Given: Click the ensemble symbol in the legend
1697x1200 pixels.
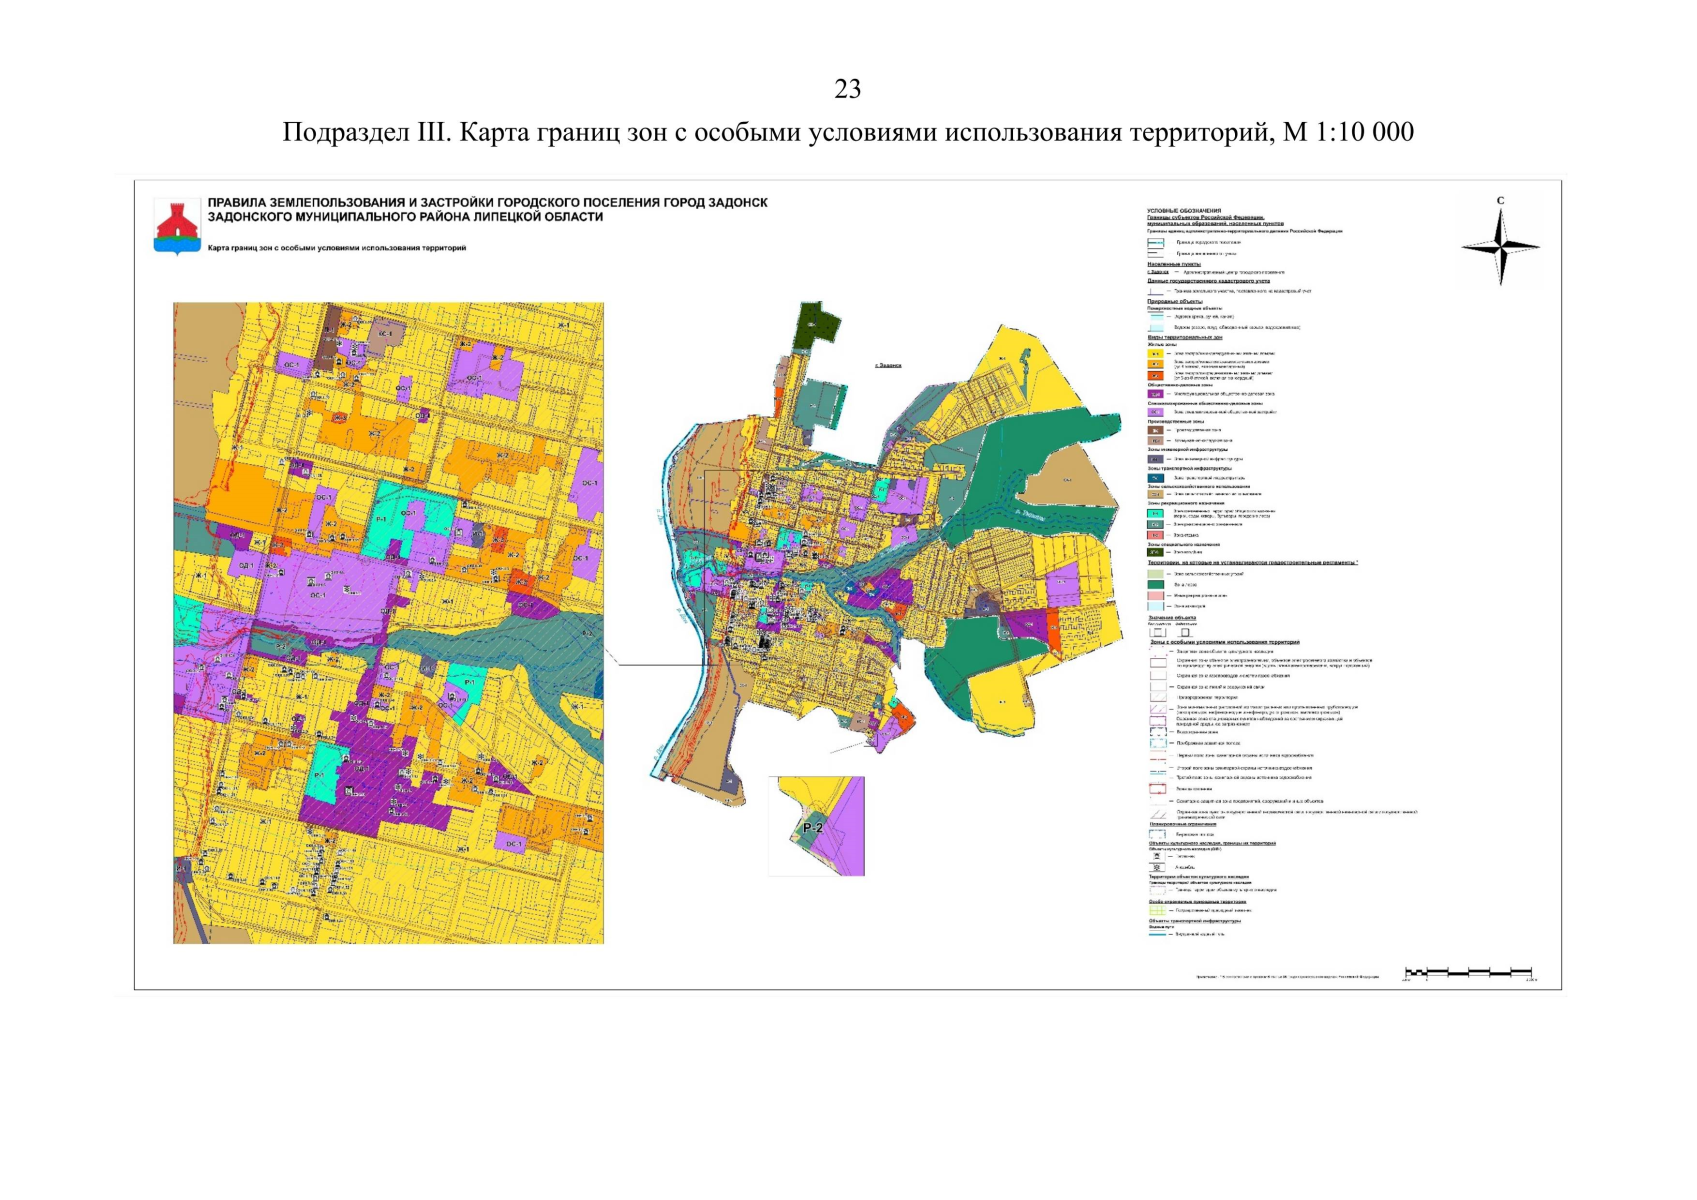Looking at the screenshot, I should tap(1157, 868).
